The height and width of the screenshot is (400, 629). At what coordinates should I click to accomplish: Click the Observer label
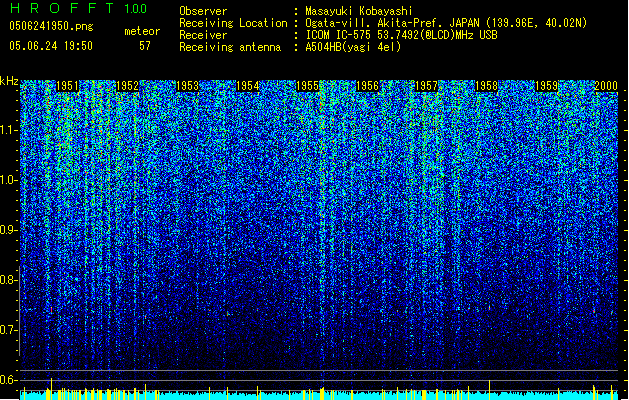(x=203, y=11)
